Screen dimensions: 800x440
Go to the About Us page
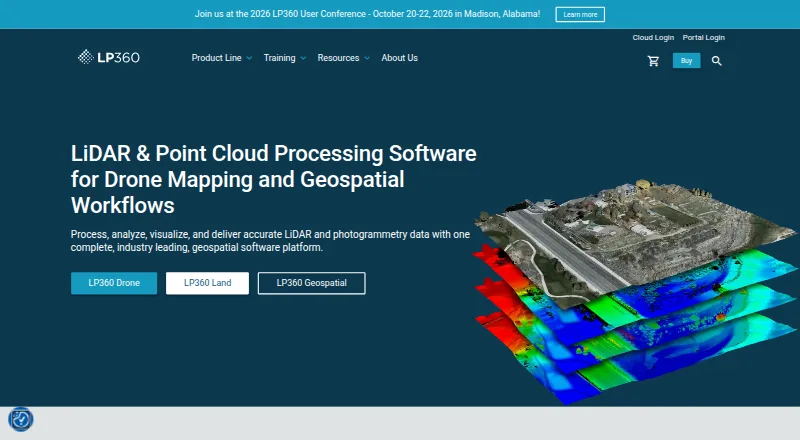[399, 58]
